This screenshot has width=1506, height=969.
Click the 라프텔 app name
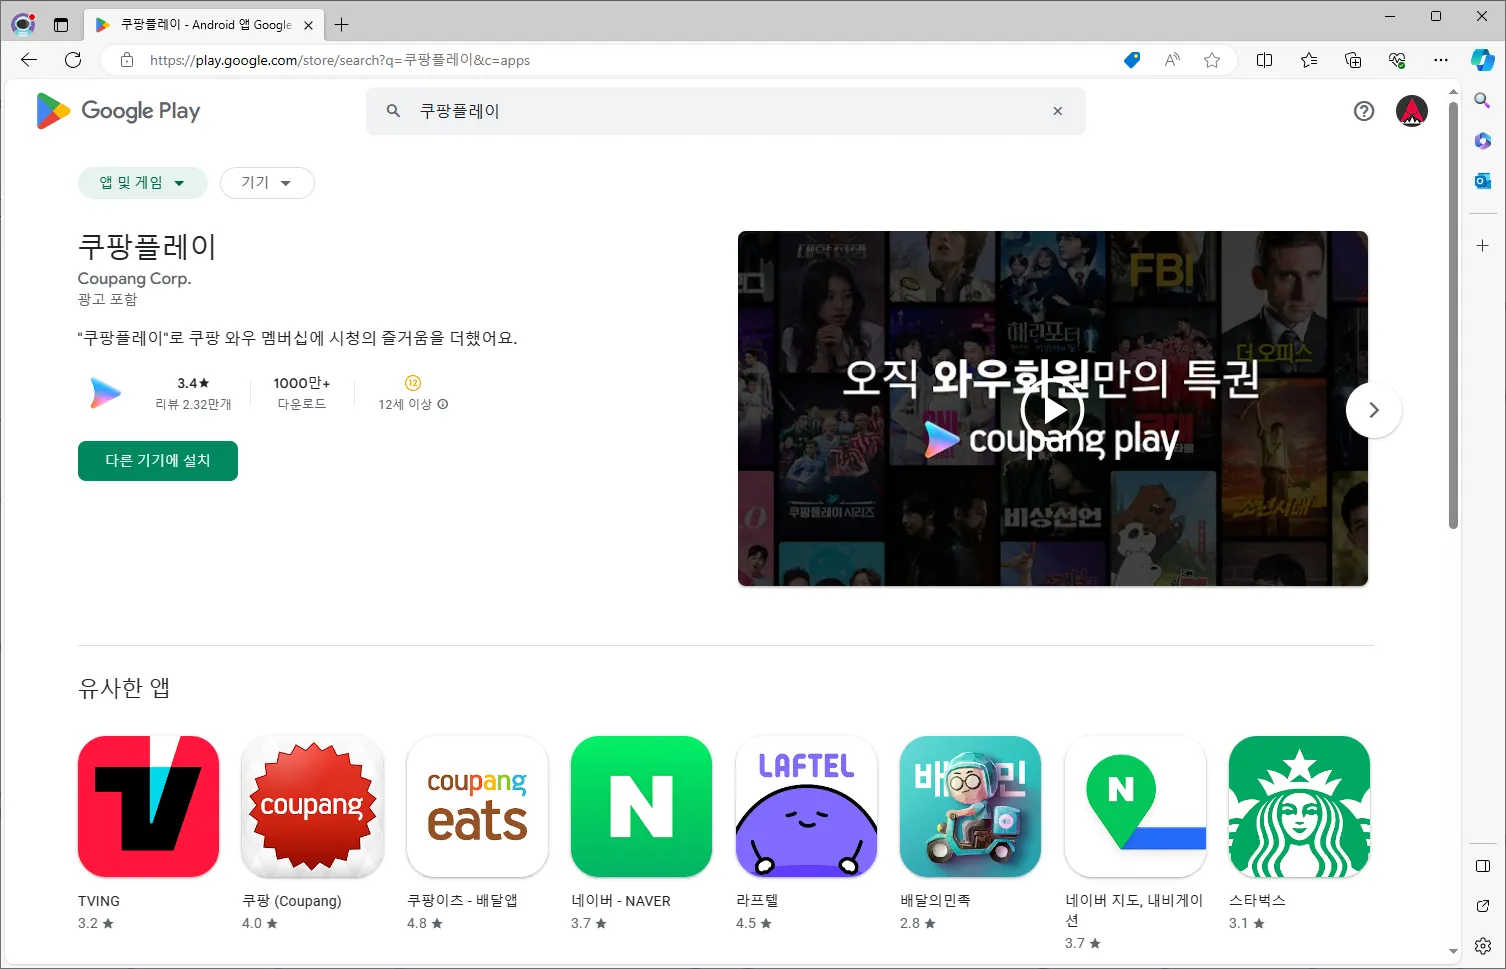[x=757, y=901]
